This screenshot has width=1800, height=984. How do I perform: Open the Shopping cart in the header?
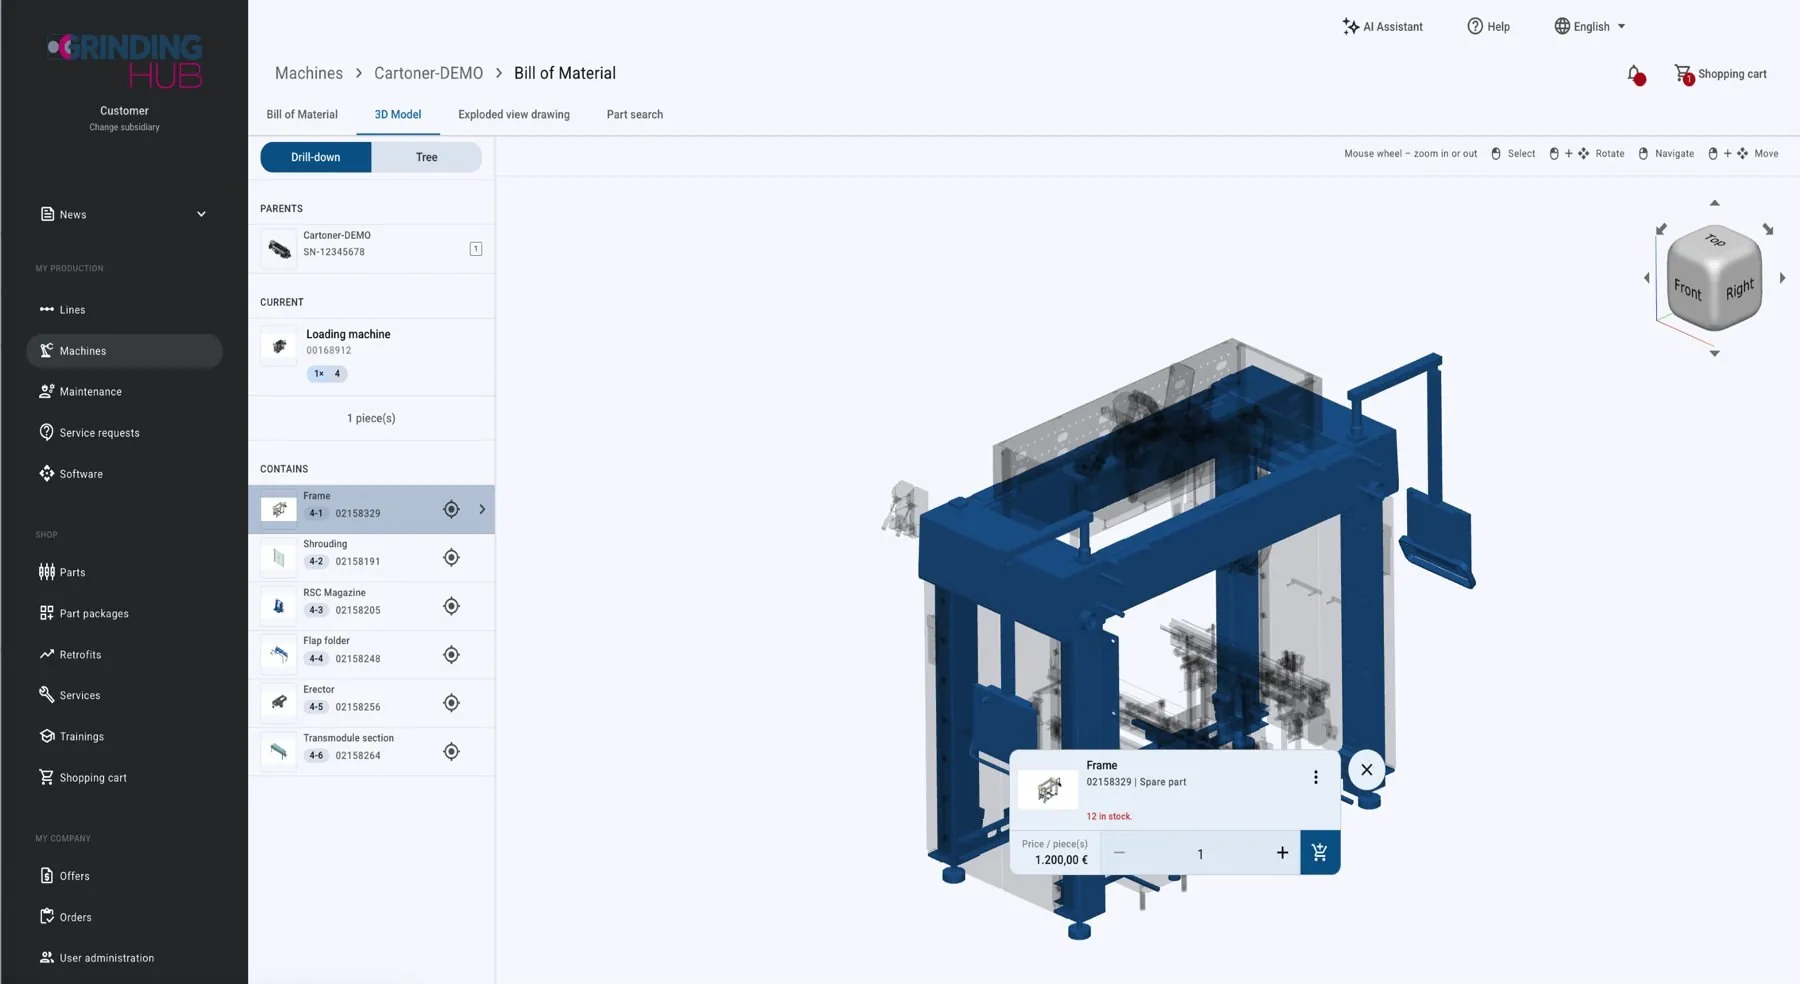[x=1720, y=74]
